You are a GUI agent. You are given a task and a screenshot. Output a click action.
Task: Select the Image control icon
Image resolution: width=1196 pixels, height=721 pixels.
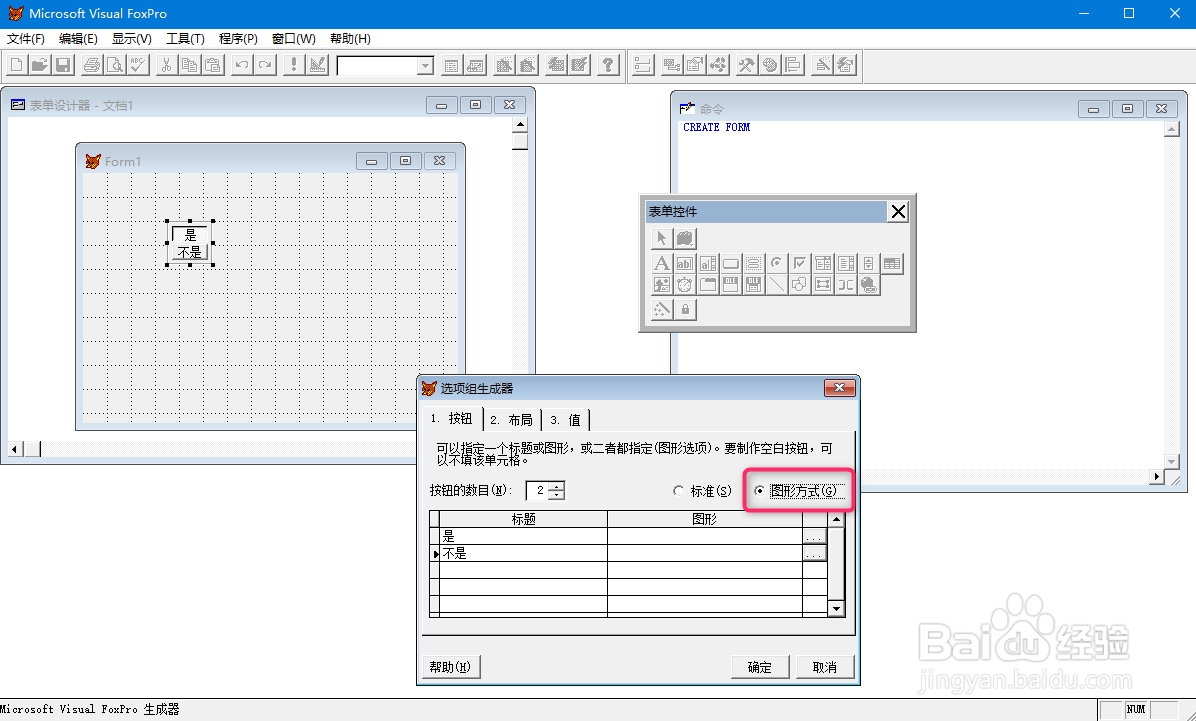661,285
